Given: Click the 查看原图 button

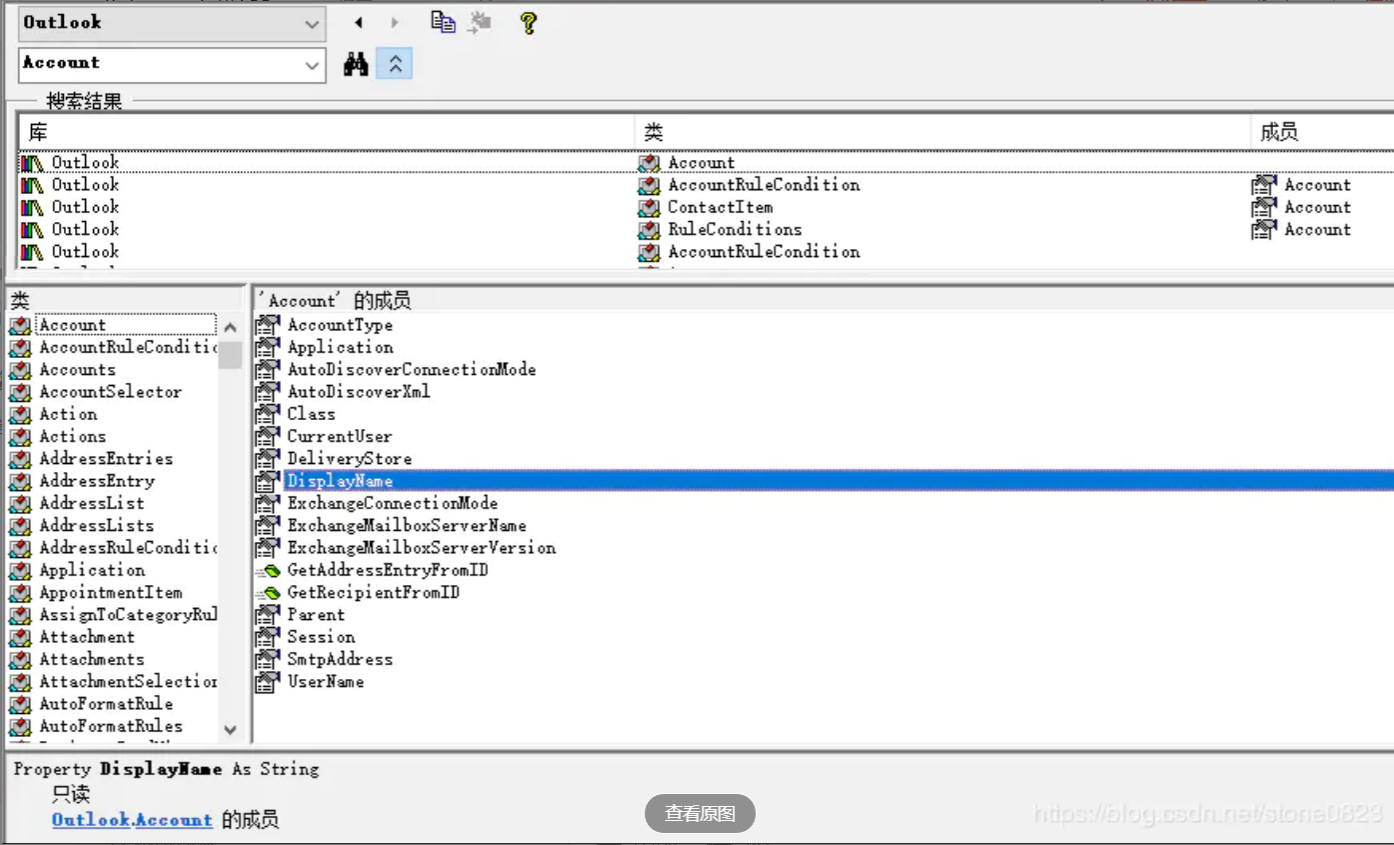Looking at the screenshot, I should tap(698, 813).
